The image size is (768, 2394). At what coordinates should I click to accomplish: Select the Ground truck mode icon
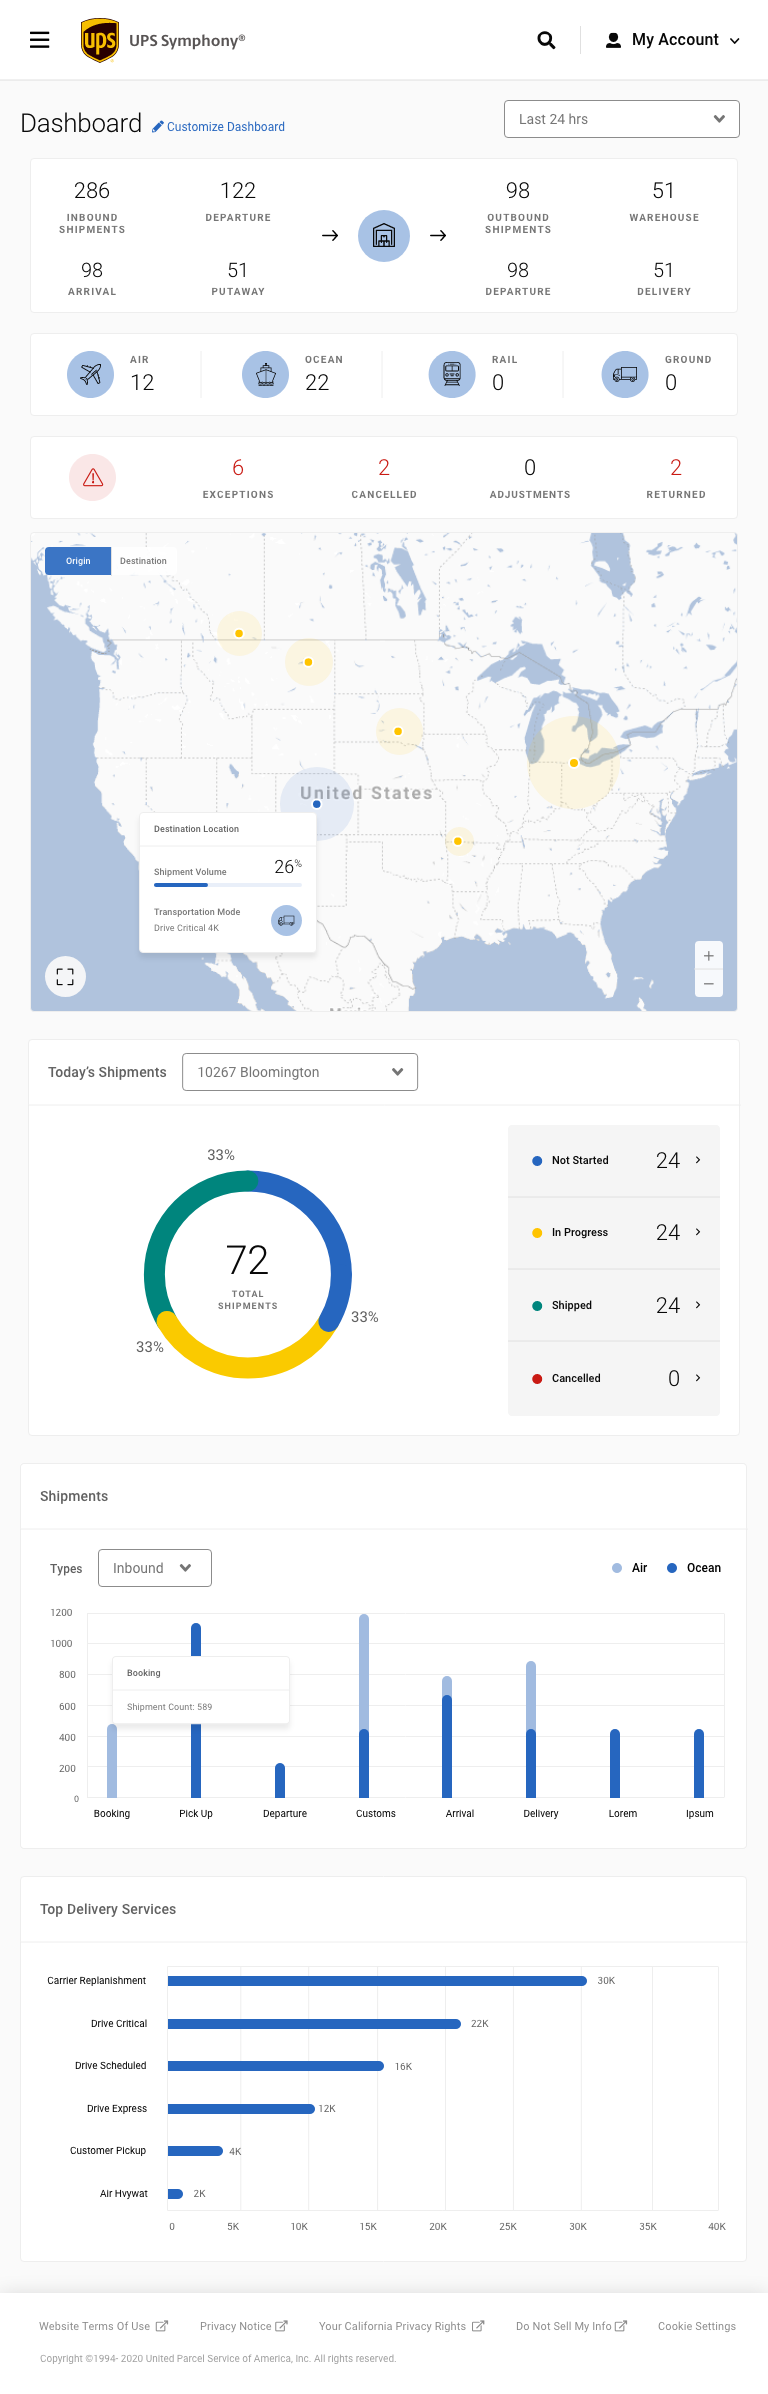coord(625,375)
